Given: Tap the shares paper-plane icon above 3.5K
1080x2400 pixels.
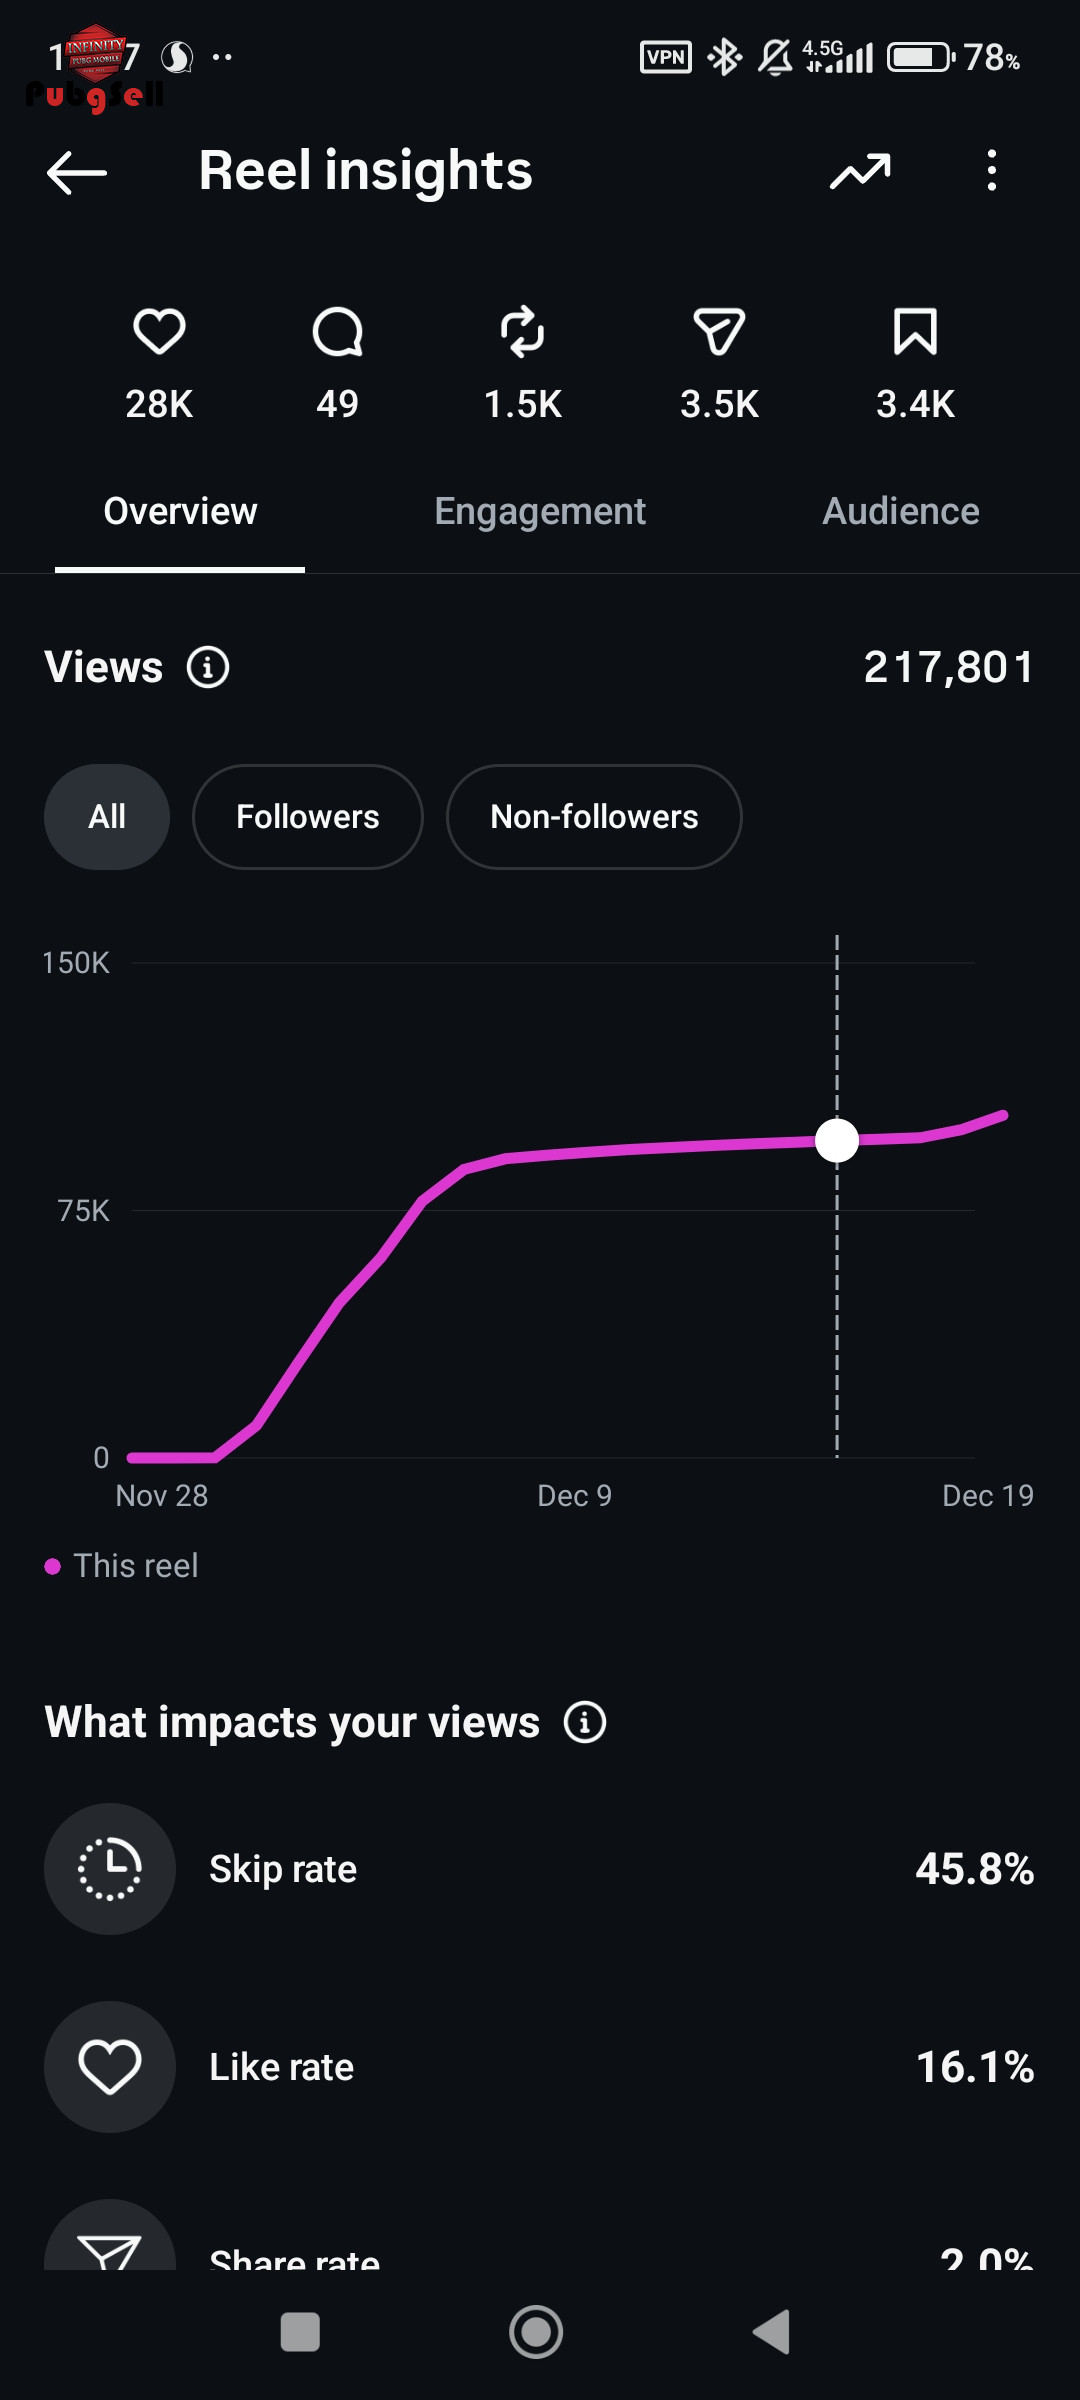Looking at the screenshot, I should coord(719,332).
